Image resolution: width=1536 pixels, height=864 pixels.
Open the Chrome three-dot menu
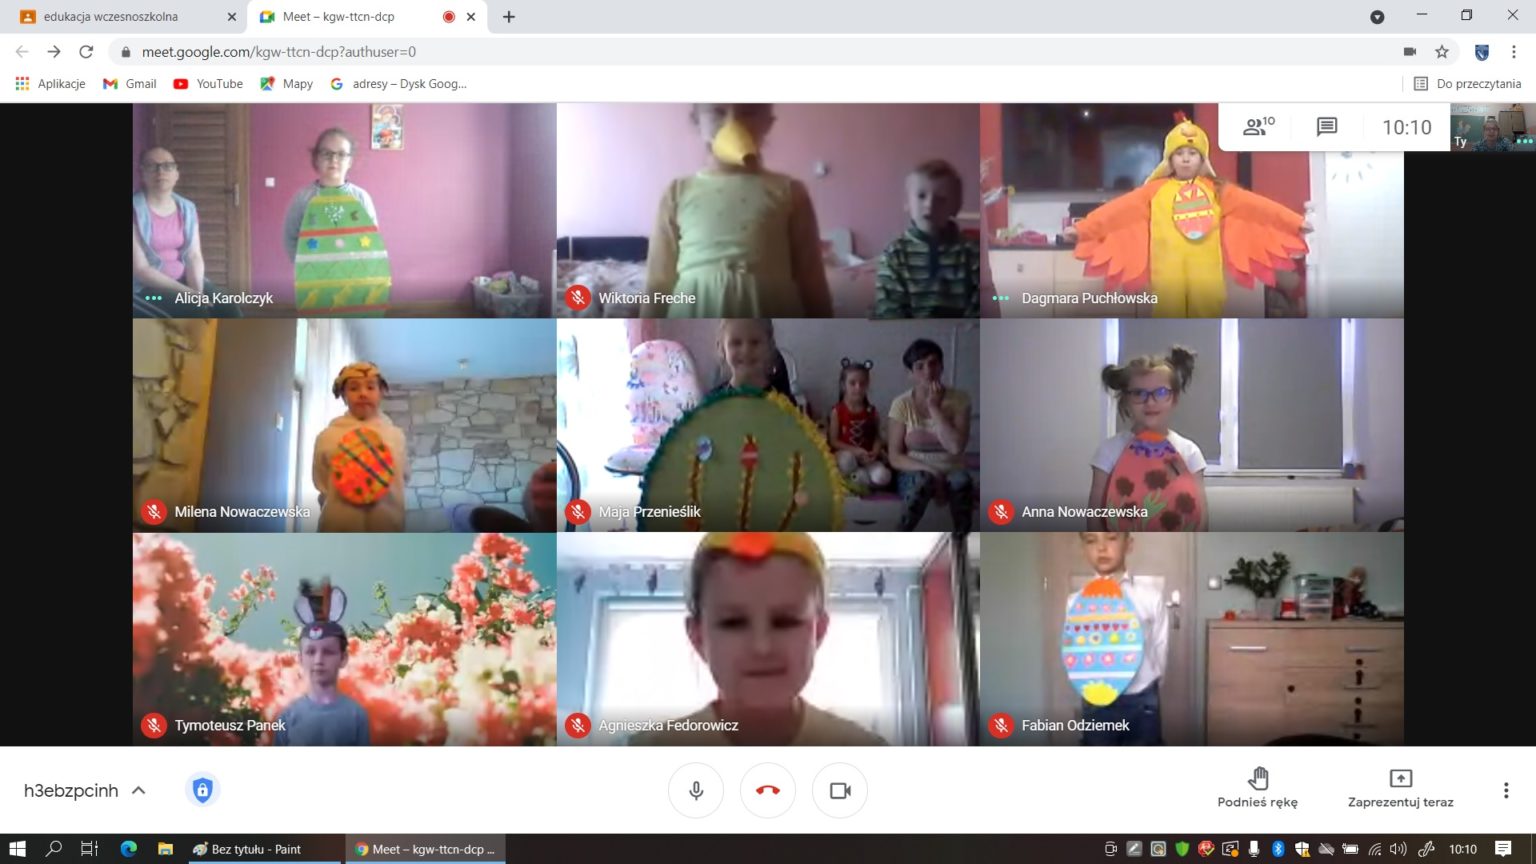1514,52
